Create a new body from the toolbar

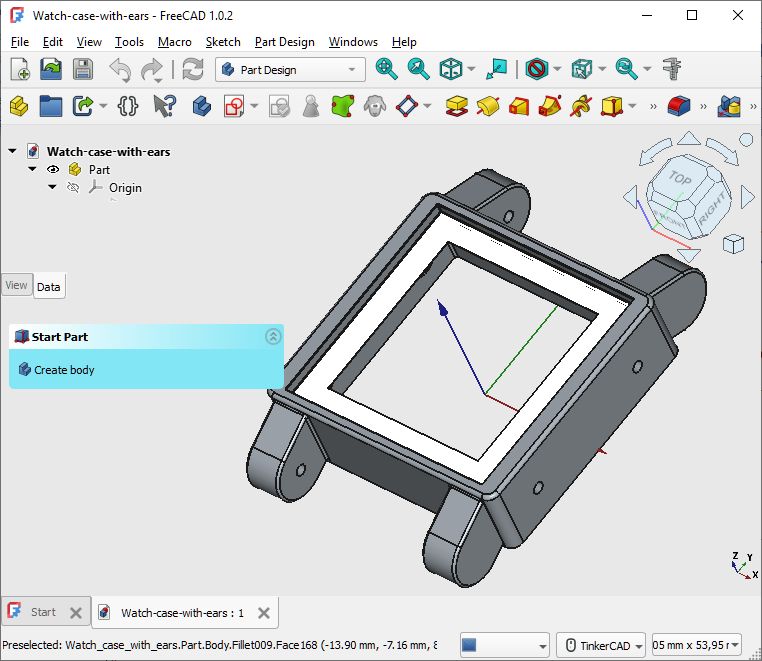[202, 106]
